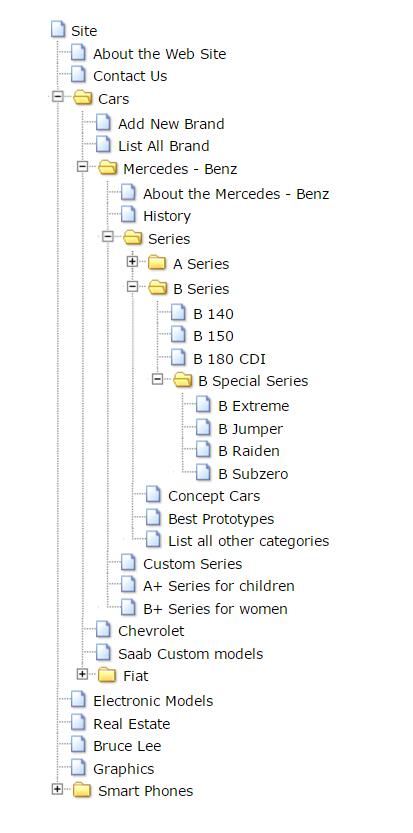This screenshot has height=833, width=413.
Task: Select B Subzero in the tree
Action: tap(253, 473)
